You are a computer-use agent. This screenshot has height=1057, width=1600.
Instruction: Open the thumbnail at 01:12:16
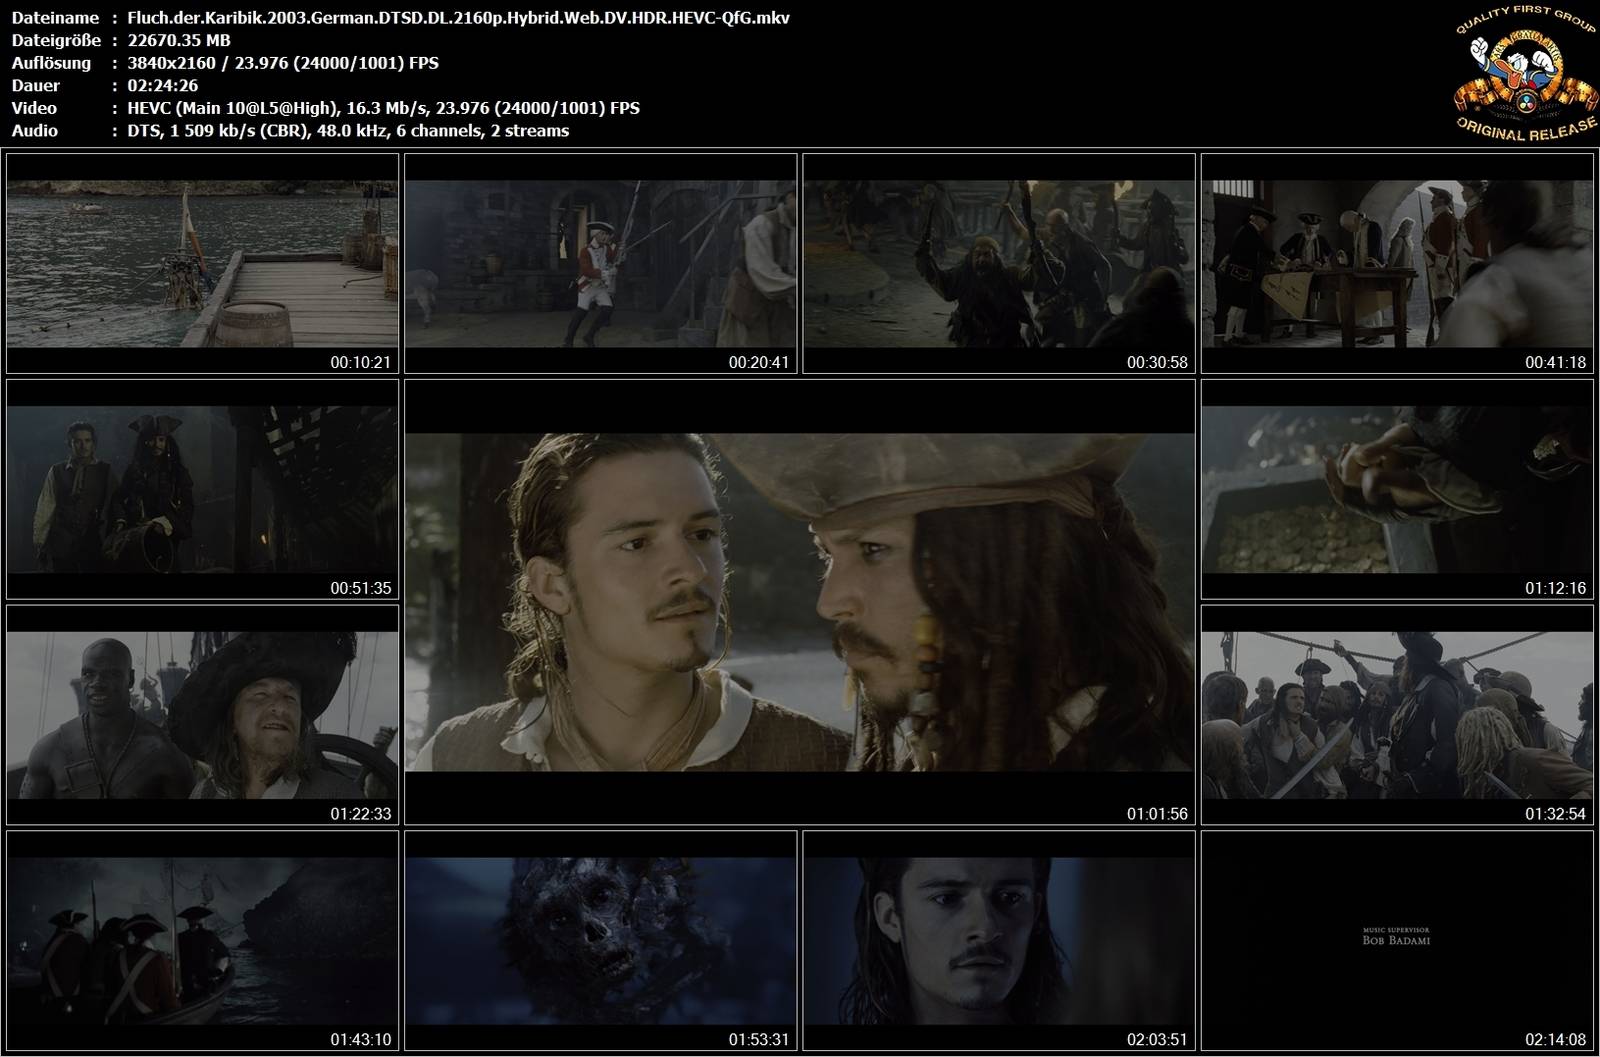pos(1397,489)
